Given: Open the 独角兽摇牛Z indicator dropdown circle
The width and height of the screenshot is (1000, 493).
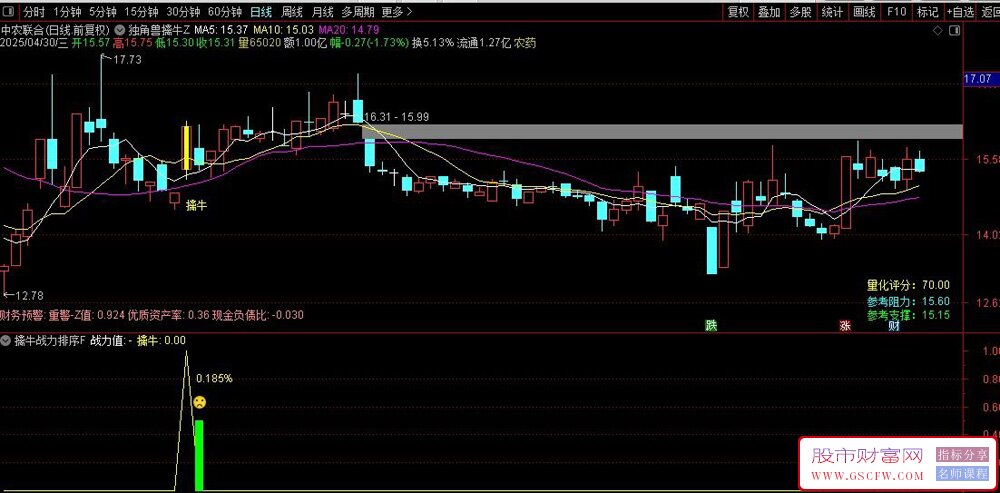Looking at the screenshot, I should coord(121,30).
